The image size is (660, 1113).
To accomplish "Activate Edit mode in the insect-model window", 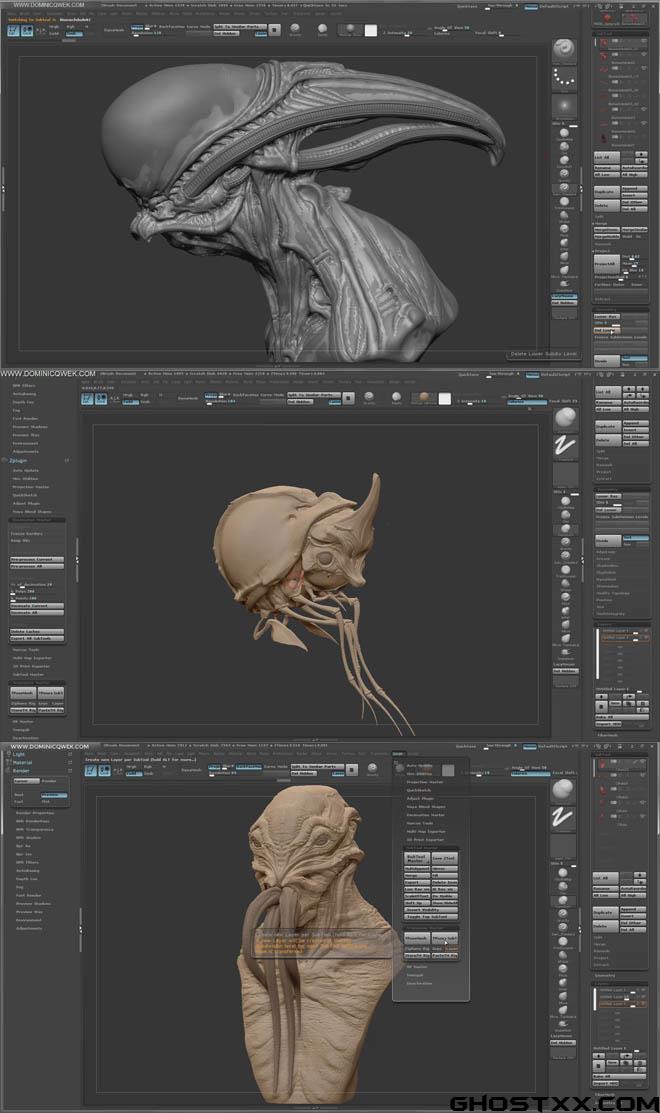I will pos(87,399).
